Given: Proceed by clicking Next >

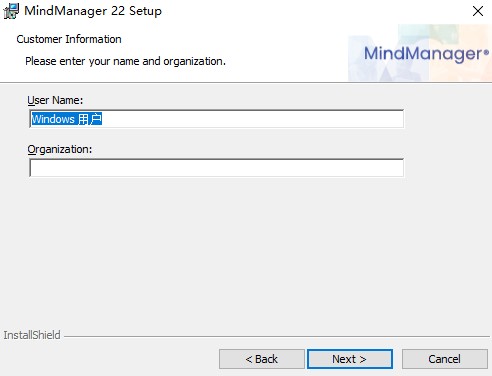Looking at the screenshot, I should point(350,359).
